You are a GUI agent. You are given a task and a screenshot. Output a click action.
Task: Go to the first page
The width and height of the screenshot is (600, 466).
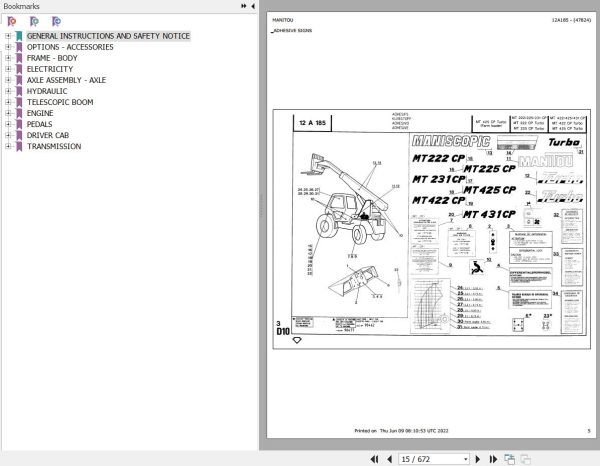[374, 459]
